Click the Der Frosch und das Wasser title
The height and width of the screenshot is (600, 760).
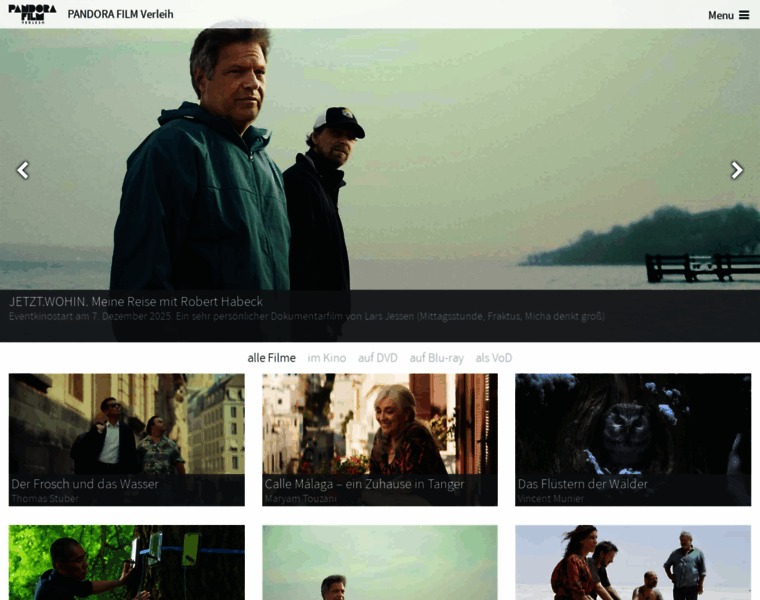coord(85,484)
